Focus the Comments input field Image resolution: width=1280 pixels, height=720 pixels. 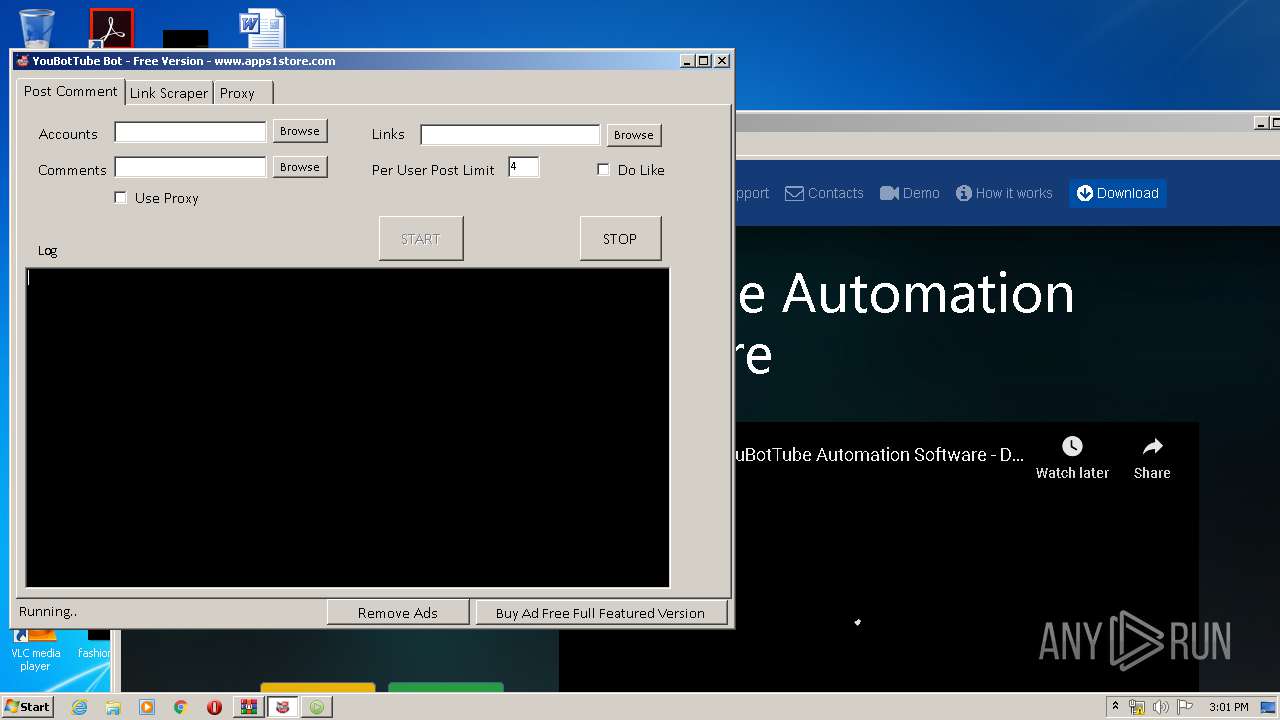(190, 167)
